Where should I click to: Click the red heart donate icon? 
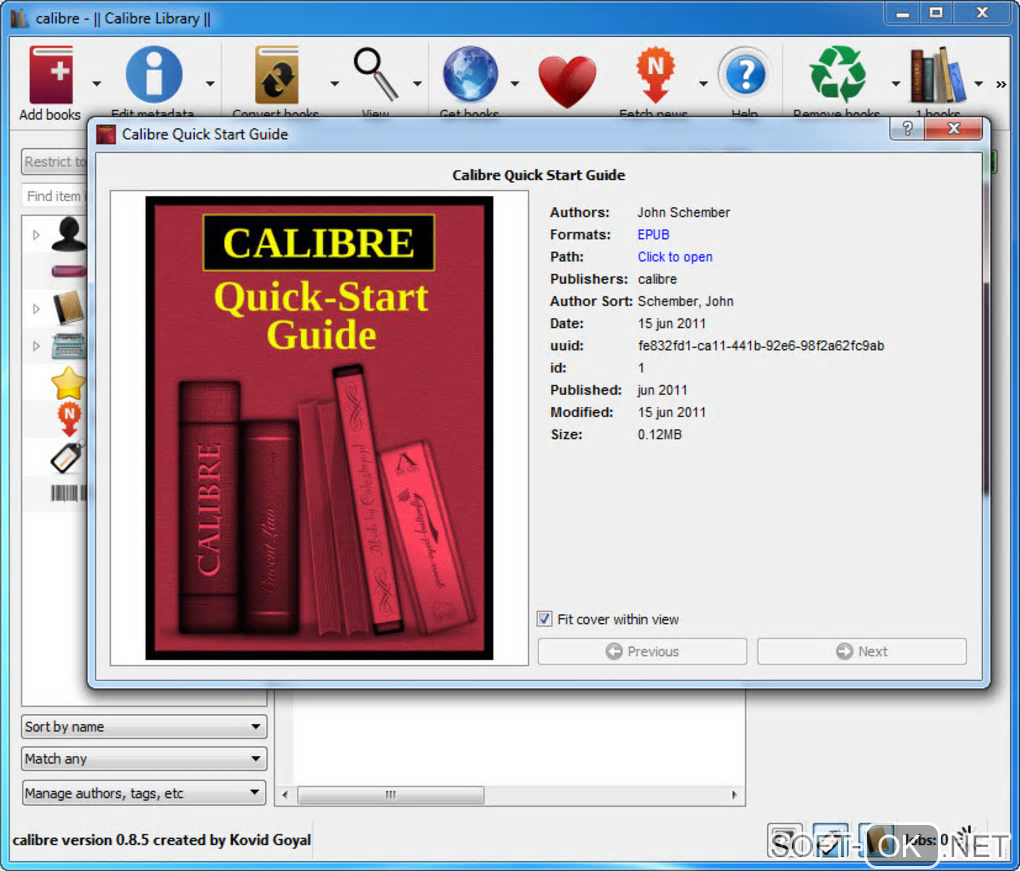567,81
